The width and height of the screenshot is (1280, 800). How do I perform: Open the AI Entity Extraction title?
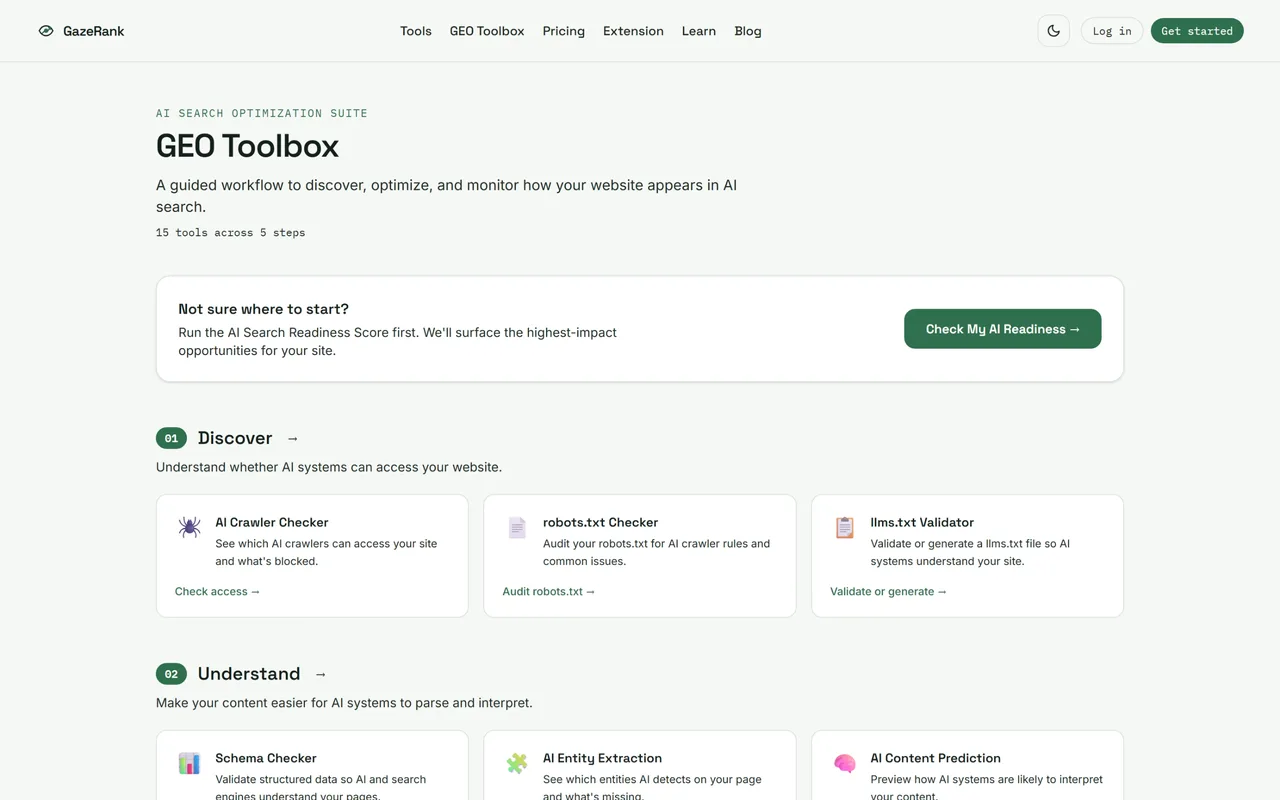point(602,758)
